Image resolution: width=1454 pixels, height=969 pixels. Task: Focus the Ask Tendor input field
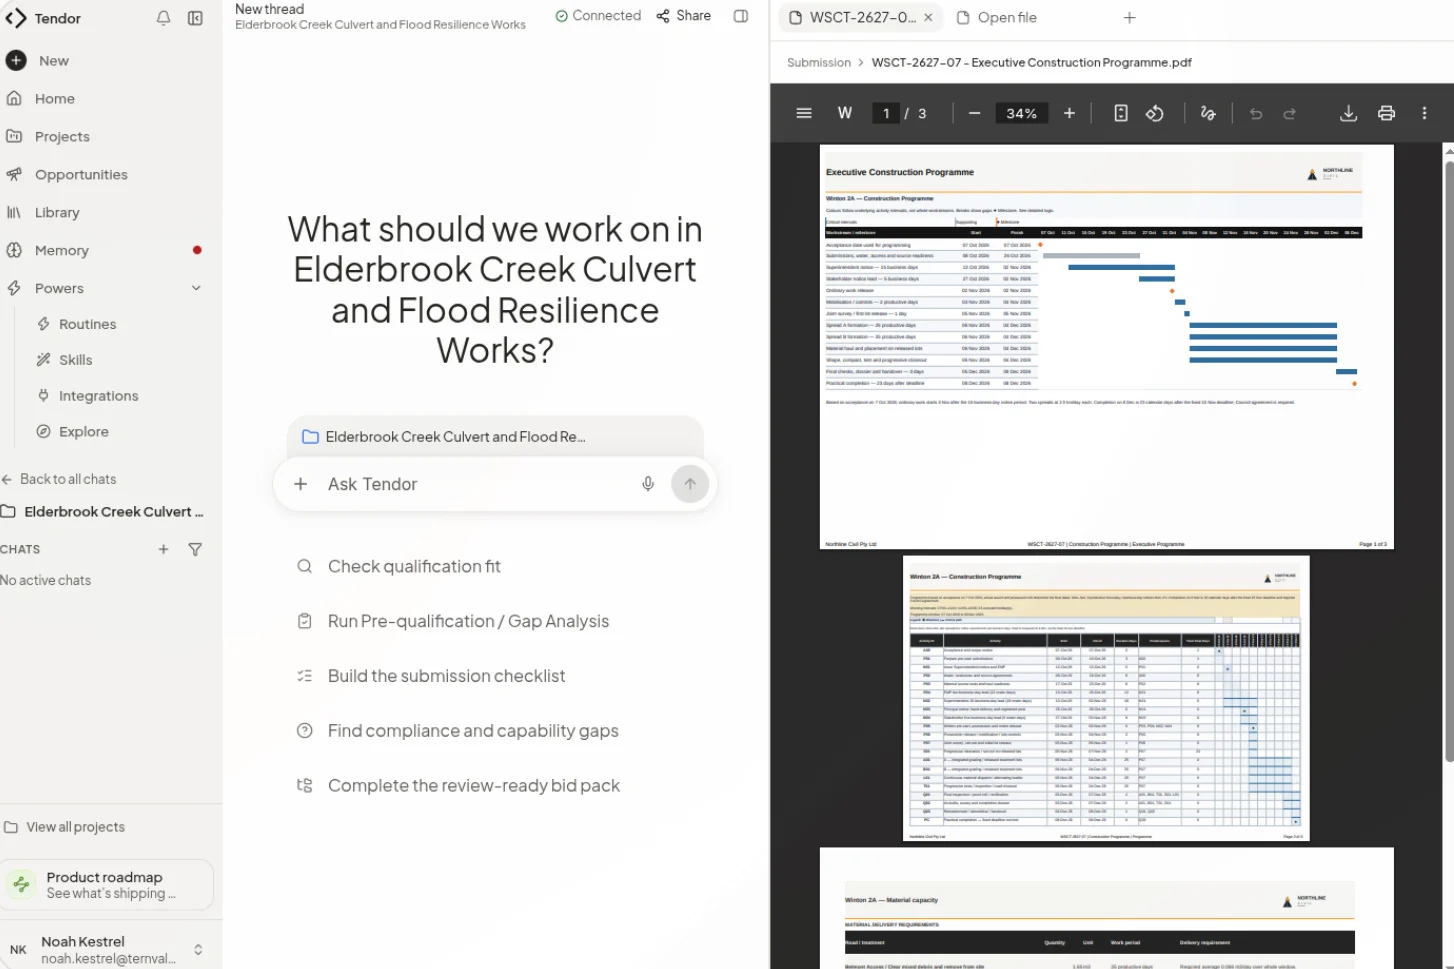(x=476, y=484)
